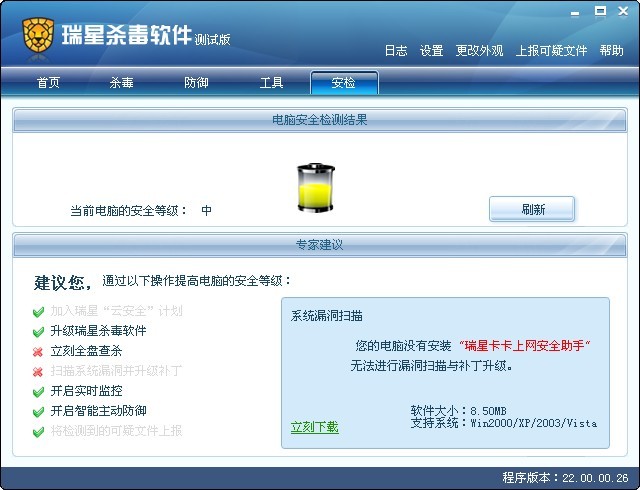Viewport: 640px width, 490px height.
Task: Click 支持系统: Win2000/XP/2003/Vista text
Action: [x=504, y=423]
